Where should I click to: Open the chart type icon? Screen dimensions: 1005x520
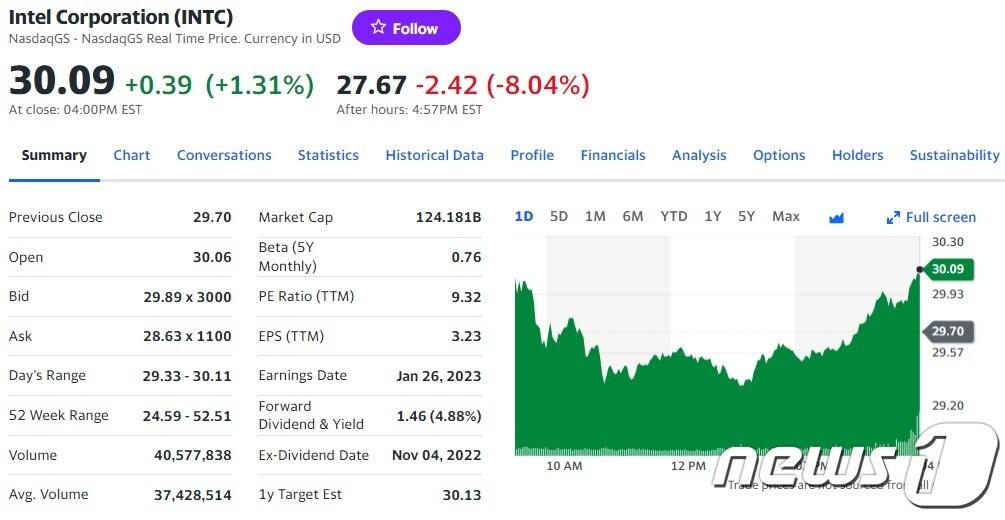tap(837, 217)
